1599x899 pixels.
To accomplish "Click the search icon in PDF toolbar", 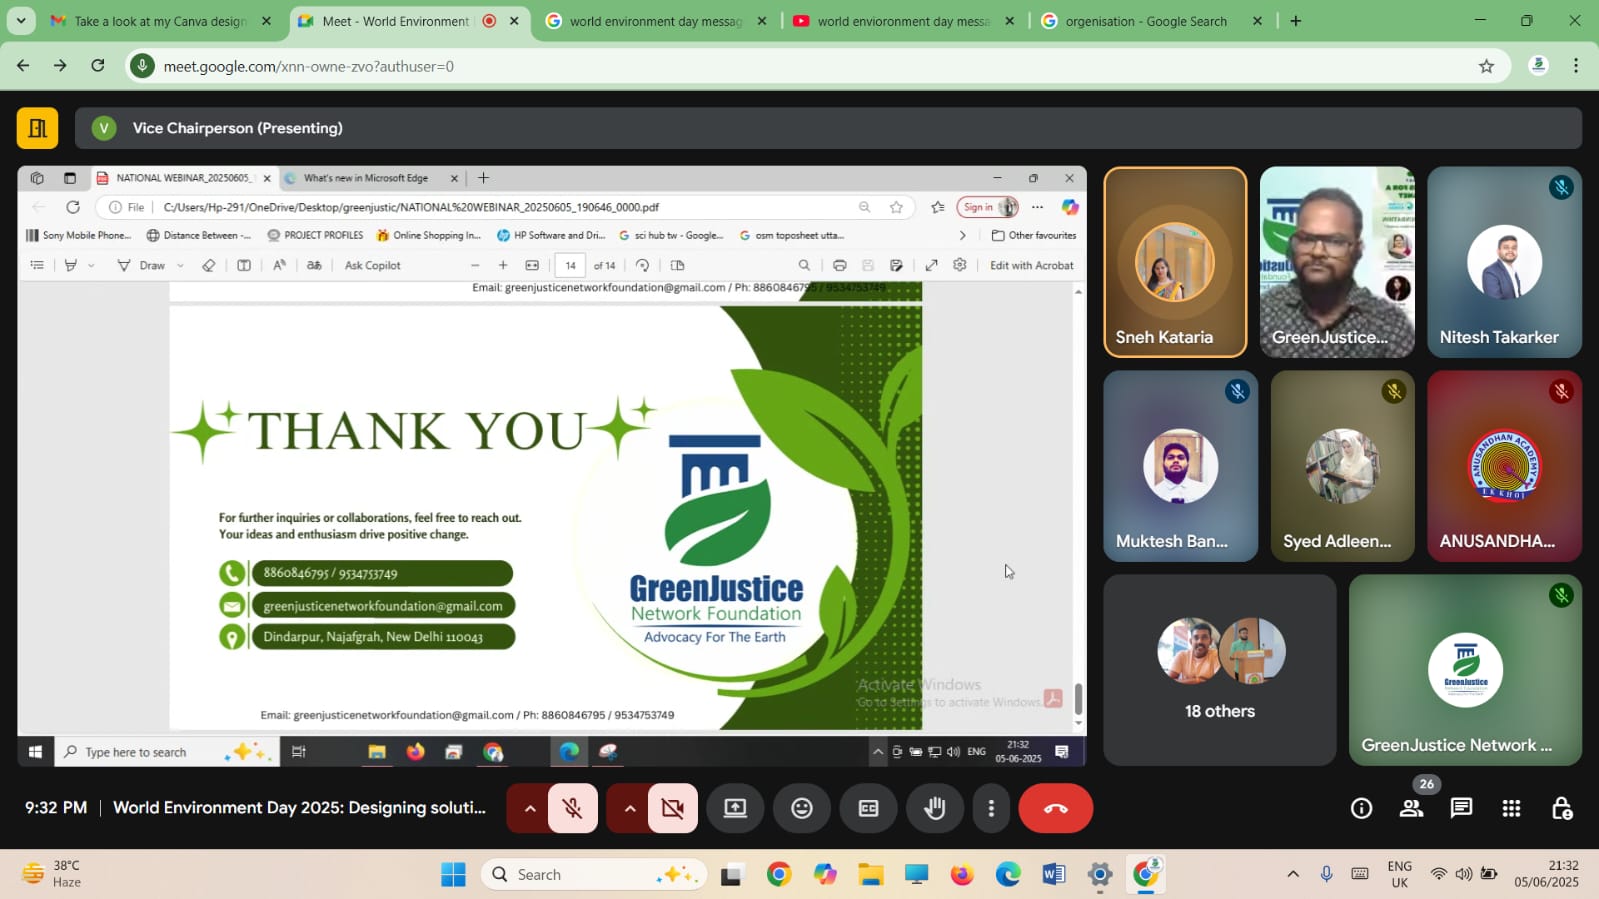I will coord(804,265).
